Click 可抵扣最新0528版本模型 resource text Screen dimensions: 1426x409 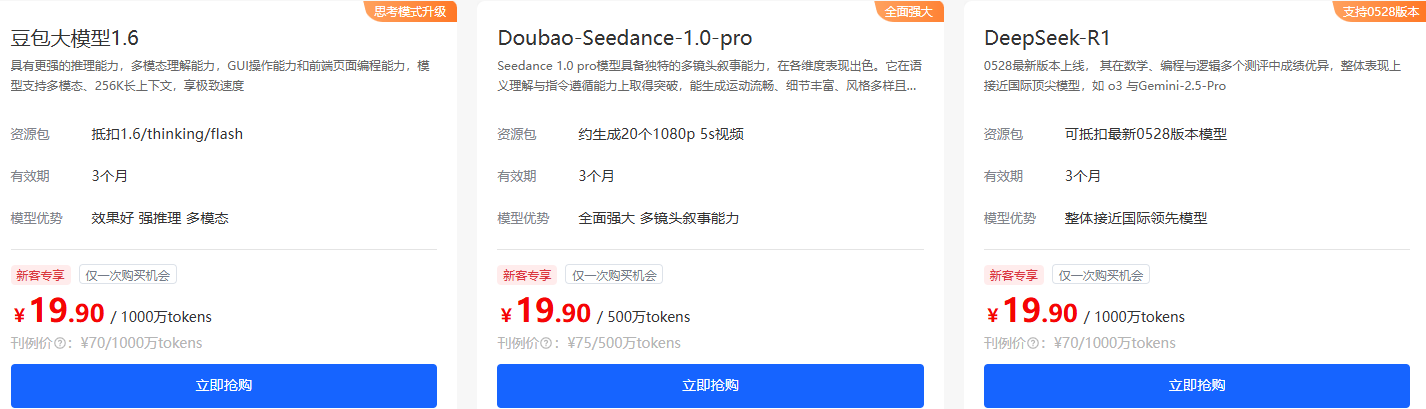[x=1145, y=134]
